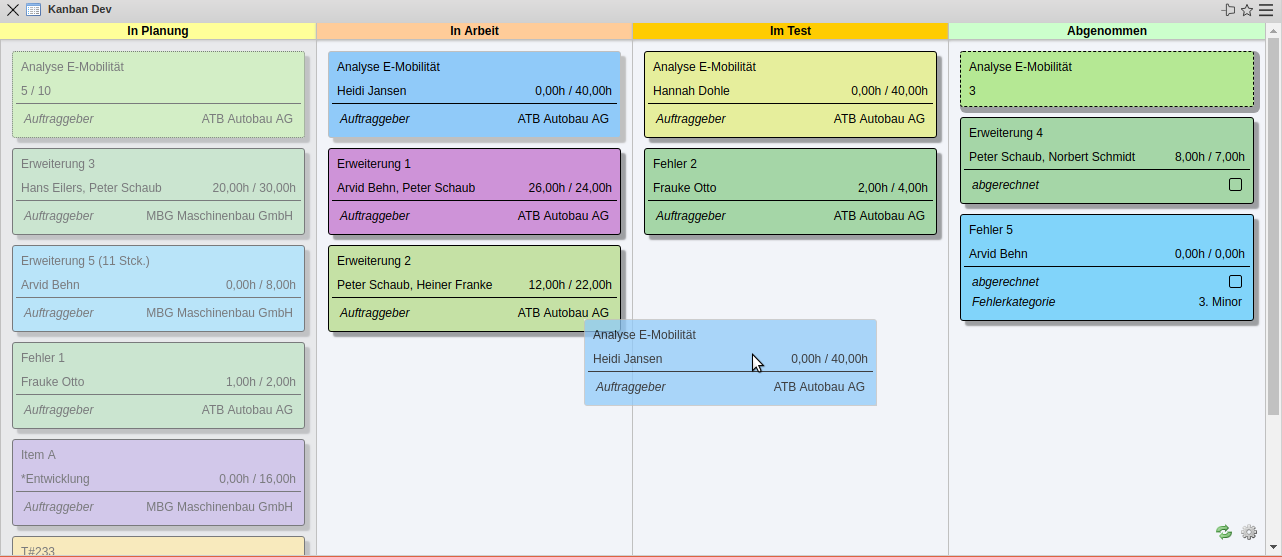Click assignee Peter Schaub, Heiner Franke
The width and height of the screenshot is (1282, 557).
[x=415, y=285]
